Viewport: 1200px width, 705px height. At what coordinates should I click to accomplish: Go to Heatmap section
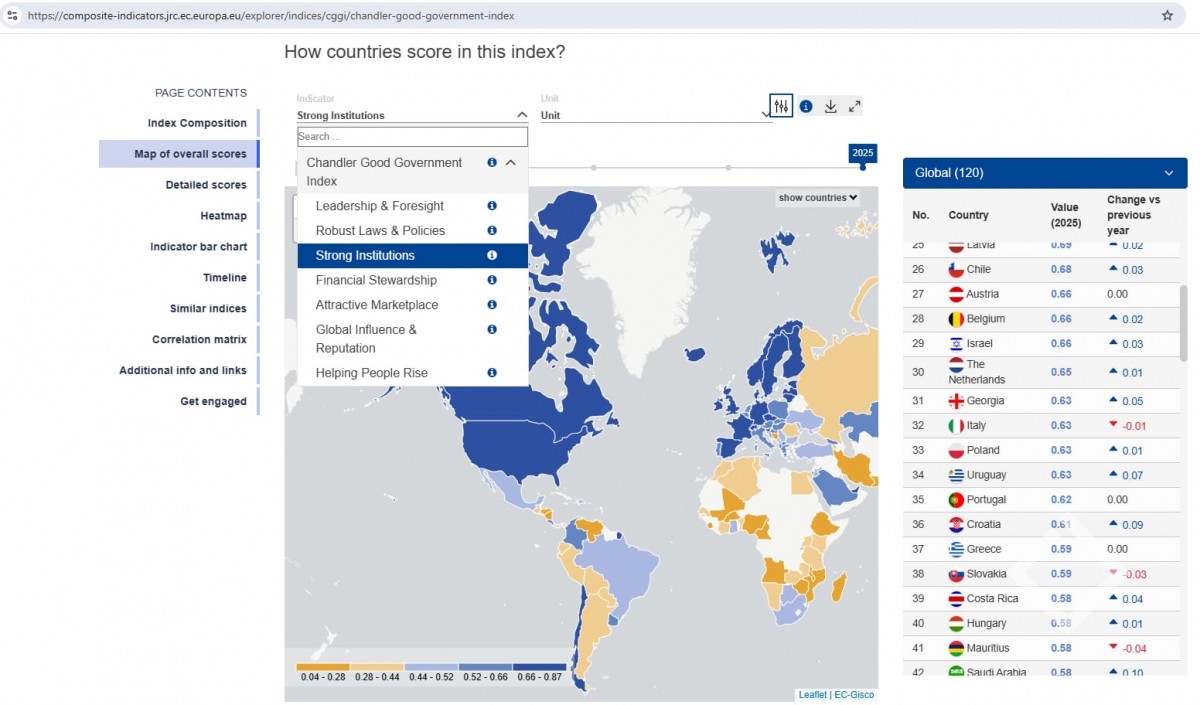(x=223, y=216)
